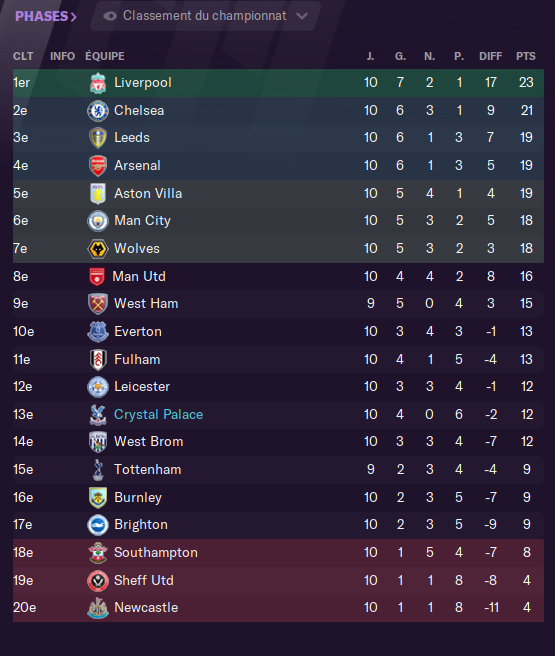
Task: Expand the Classement du championnat dropdown arrow
Action: click(x=302, y=16)
